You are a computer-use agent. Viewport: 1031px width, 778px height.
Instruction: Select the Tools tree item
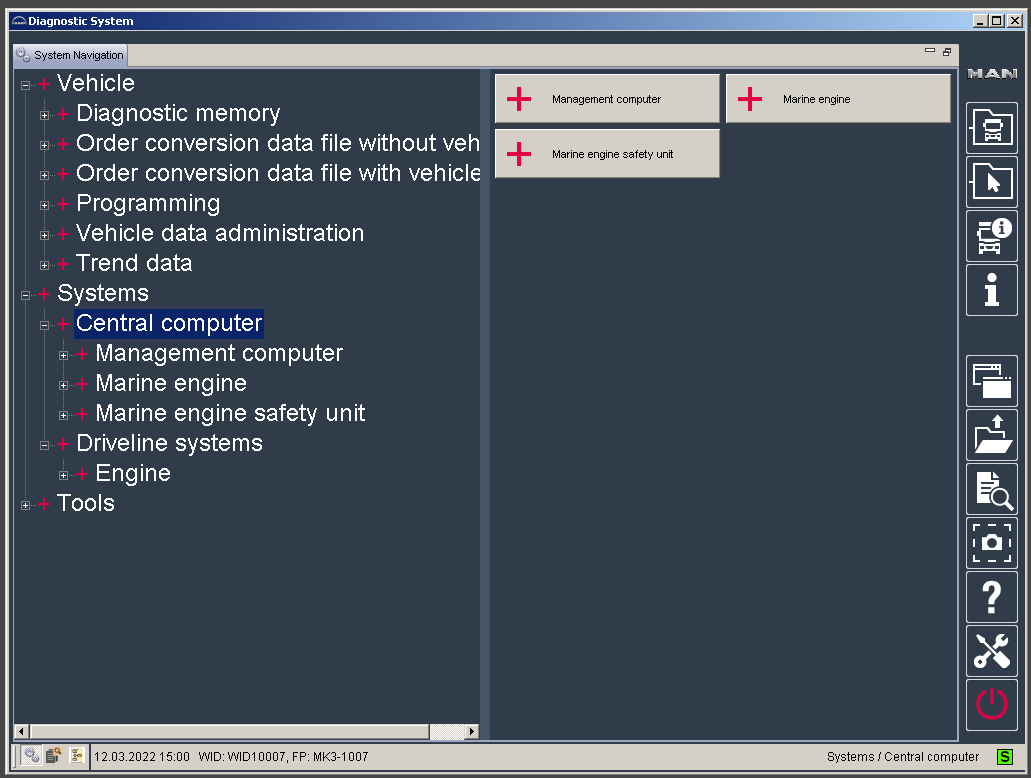tap(85, 503)
